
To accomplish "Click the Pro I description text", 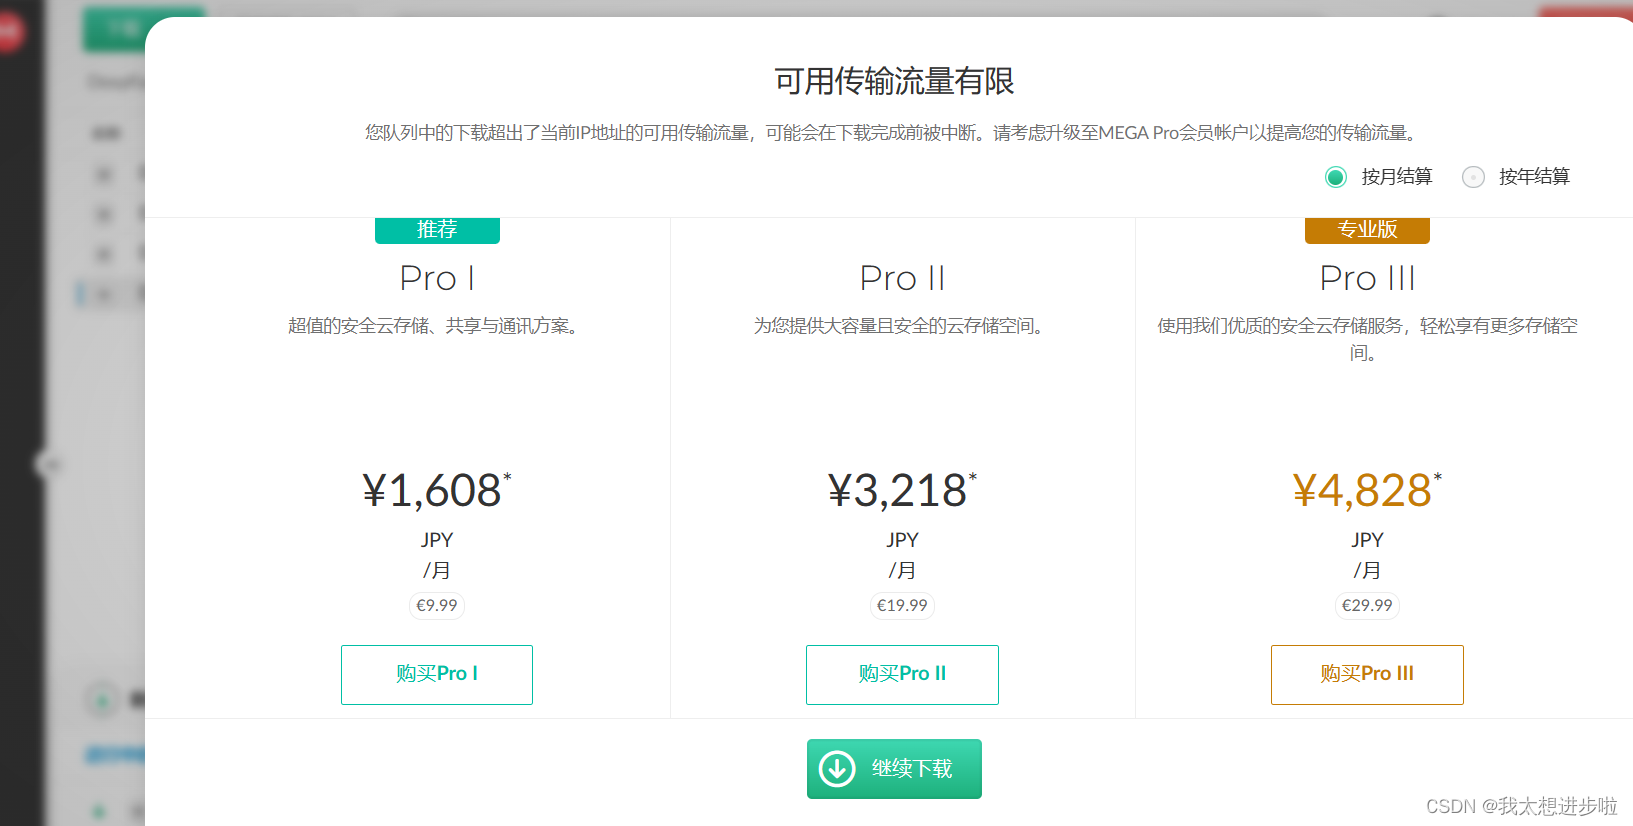I will 434,326.
